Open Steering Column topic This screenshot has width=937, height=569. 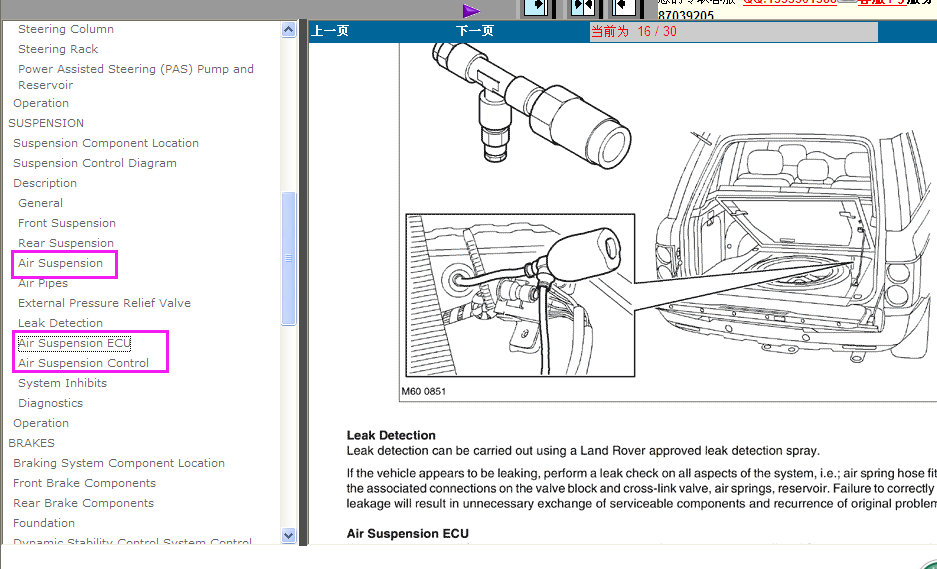coord(66,29)
